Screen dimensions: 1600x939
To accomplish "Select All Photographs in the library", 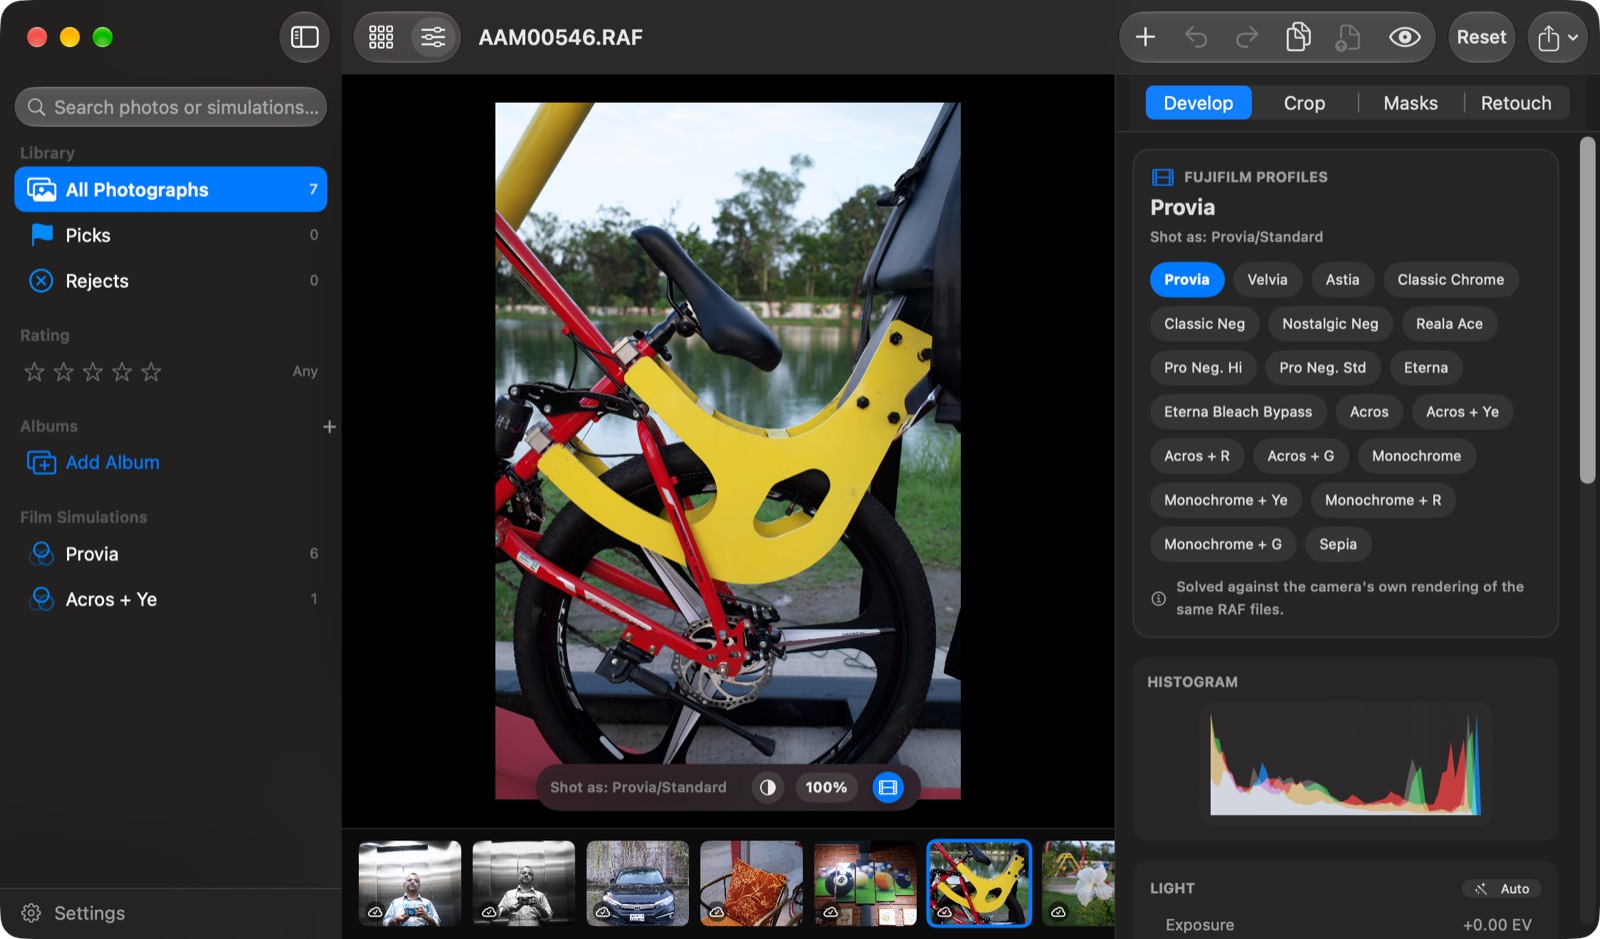I will pos(171,189).
